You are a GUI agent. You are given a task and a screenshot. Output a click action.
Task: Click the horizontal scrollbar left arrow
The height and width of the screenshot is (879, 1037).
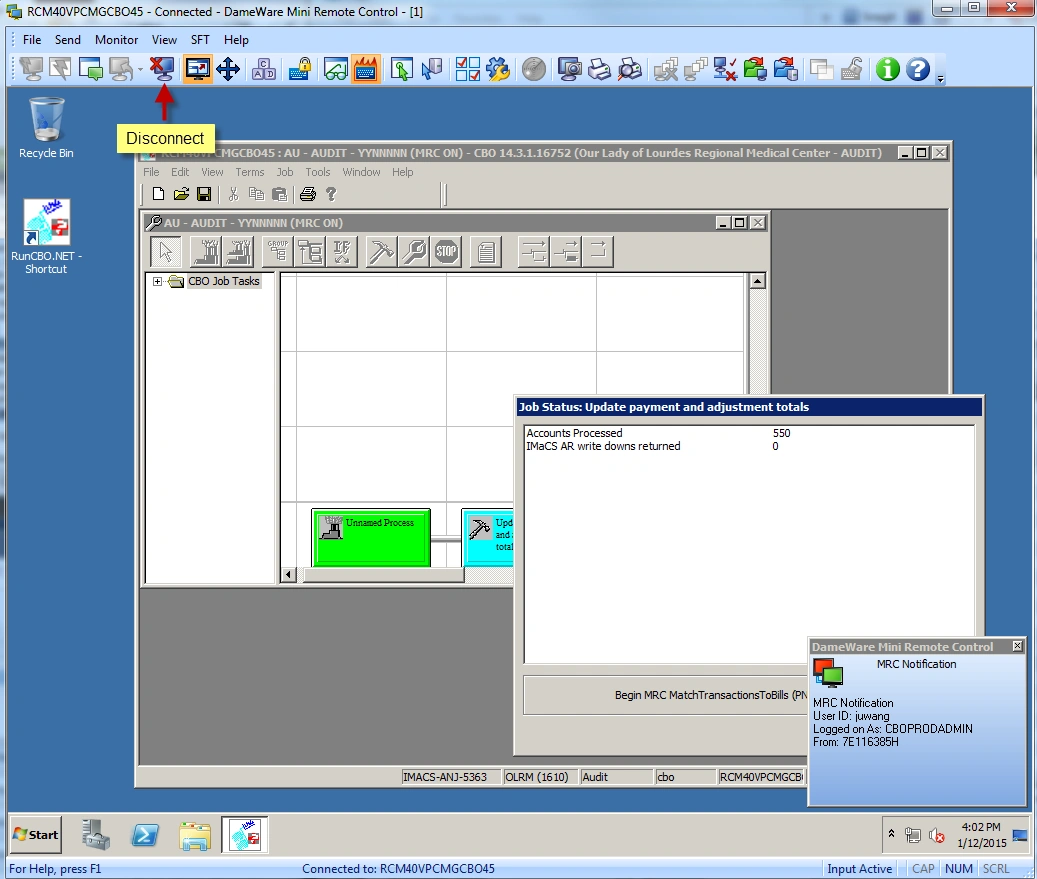click(290, 575)
